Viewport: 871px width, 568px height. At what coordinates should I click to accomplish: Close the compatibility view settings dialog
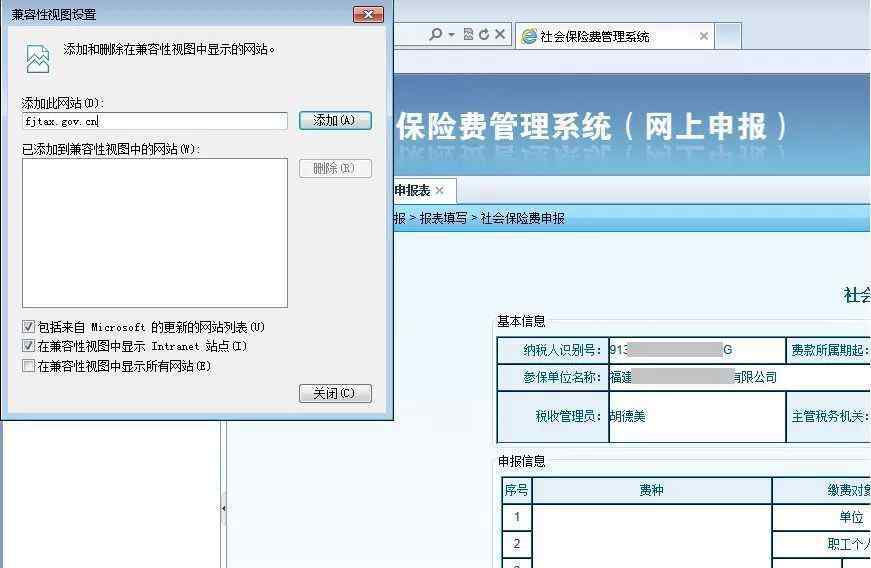click(x=335, y=393)
